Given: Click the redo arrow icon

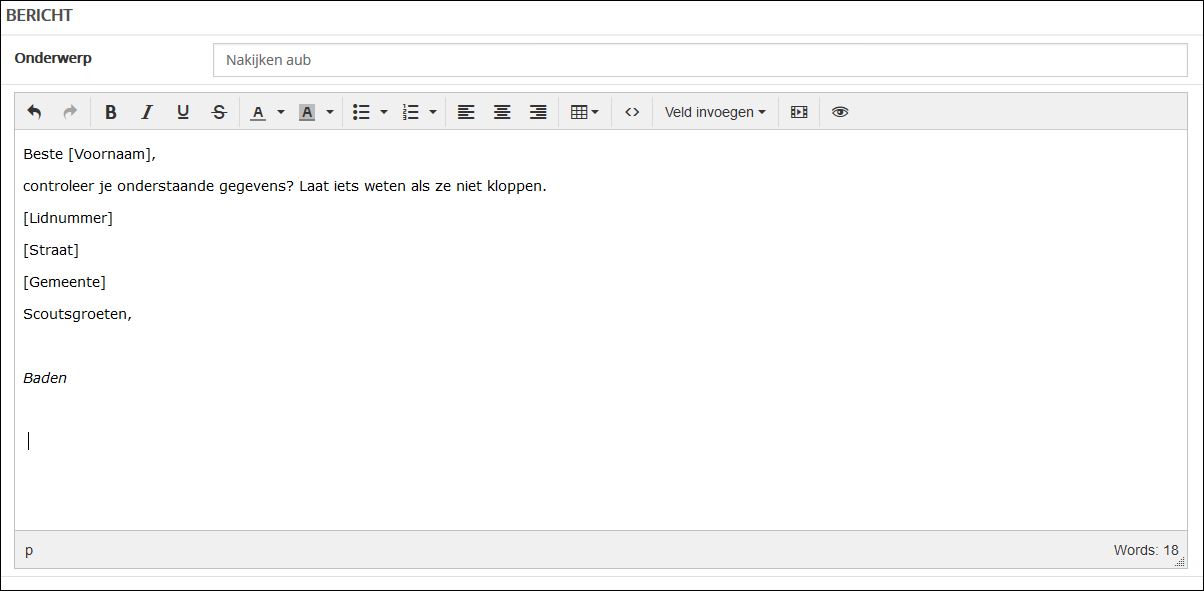Looking at the screenshot, I should (70, 112).
